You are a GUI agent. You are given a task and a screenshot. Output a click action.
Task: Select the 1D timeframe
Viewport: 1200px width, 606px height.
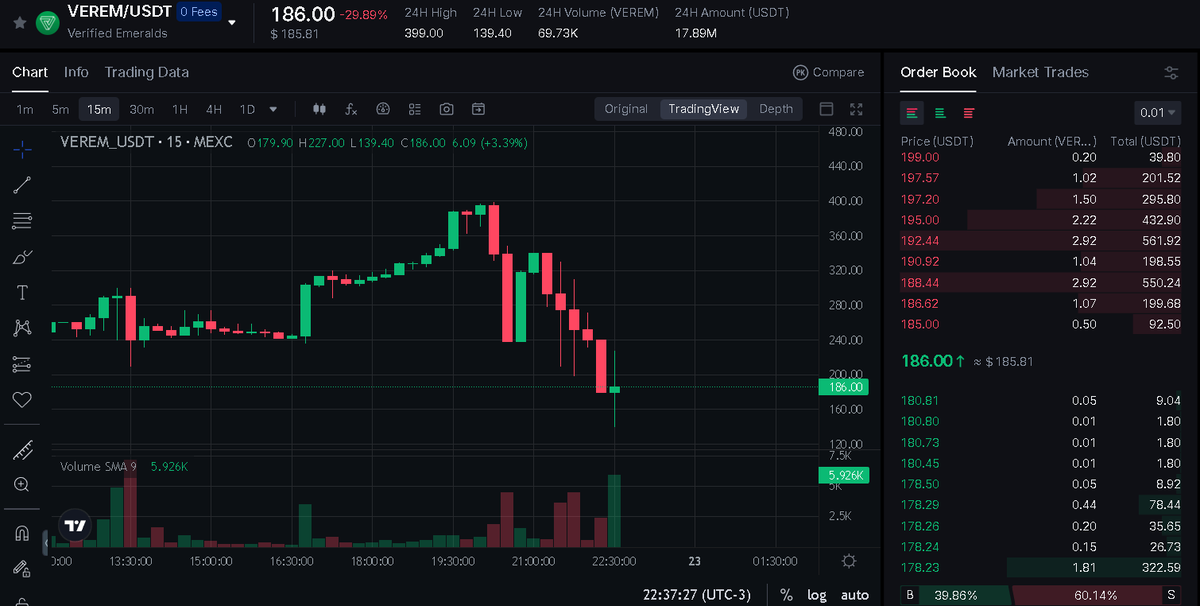tap(247, 109)
